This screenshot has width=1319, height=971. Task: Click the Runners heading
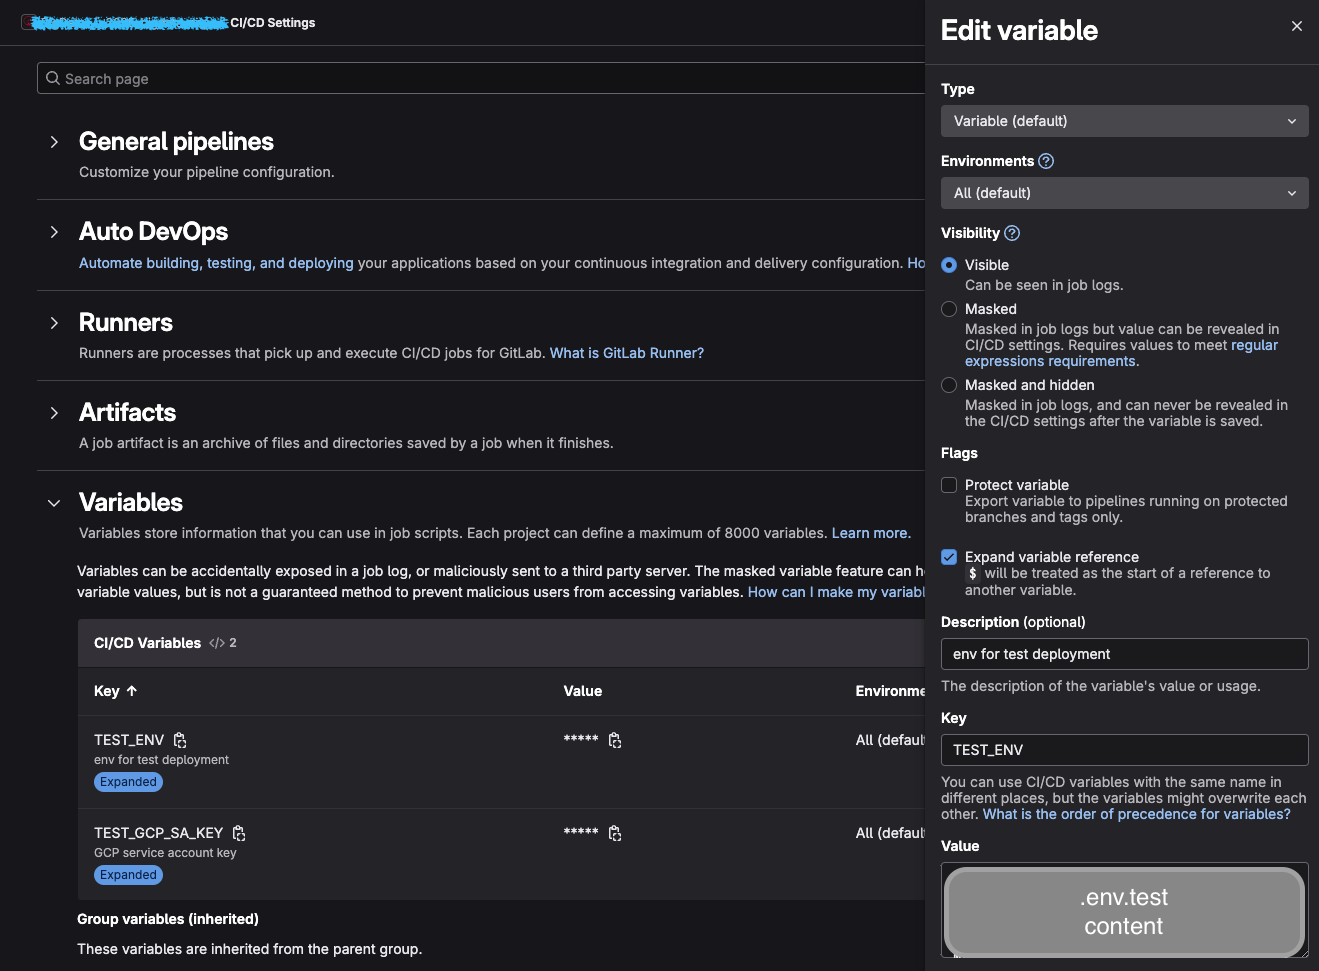click(126, 322)
